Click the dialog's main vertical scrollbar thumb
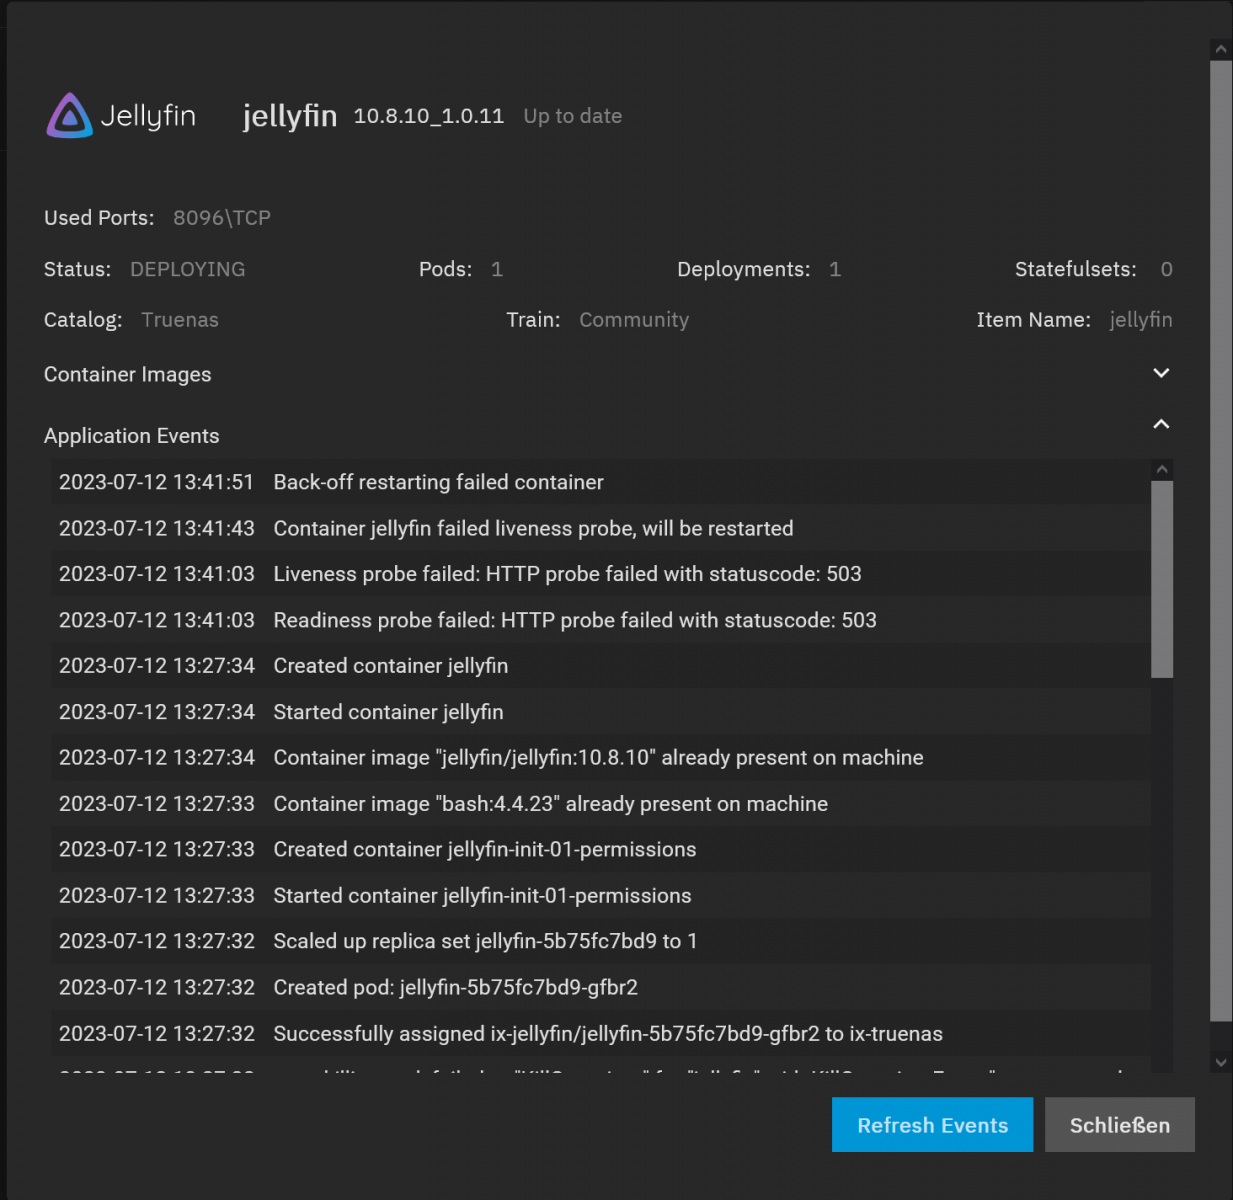 click(x=1220, y=541)
